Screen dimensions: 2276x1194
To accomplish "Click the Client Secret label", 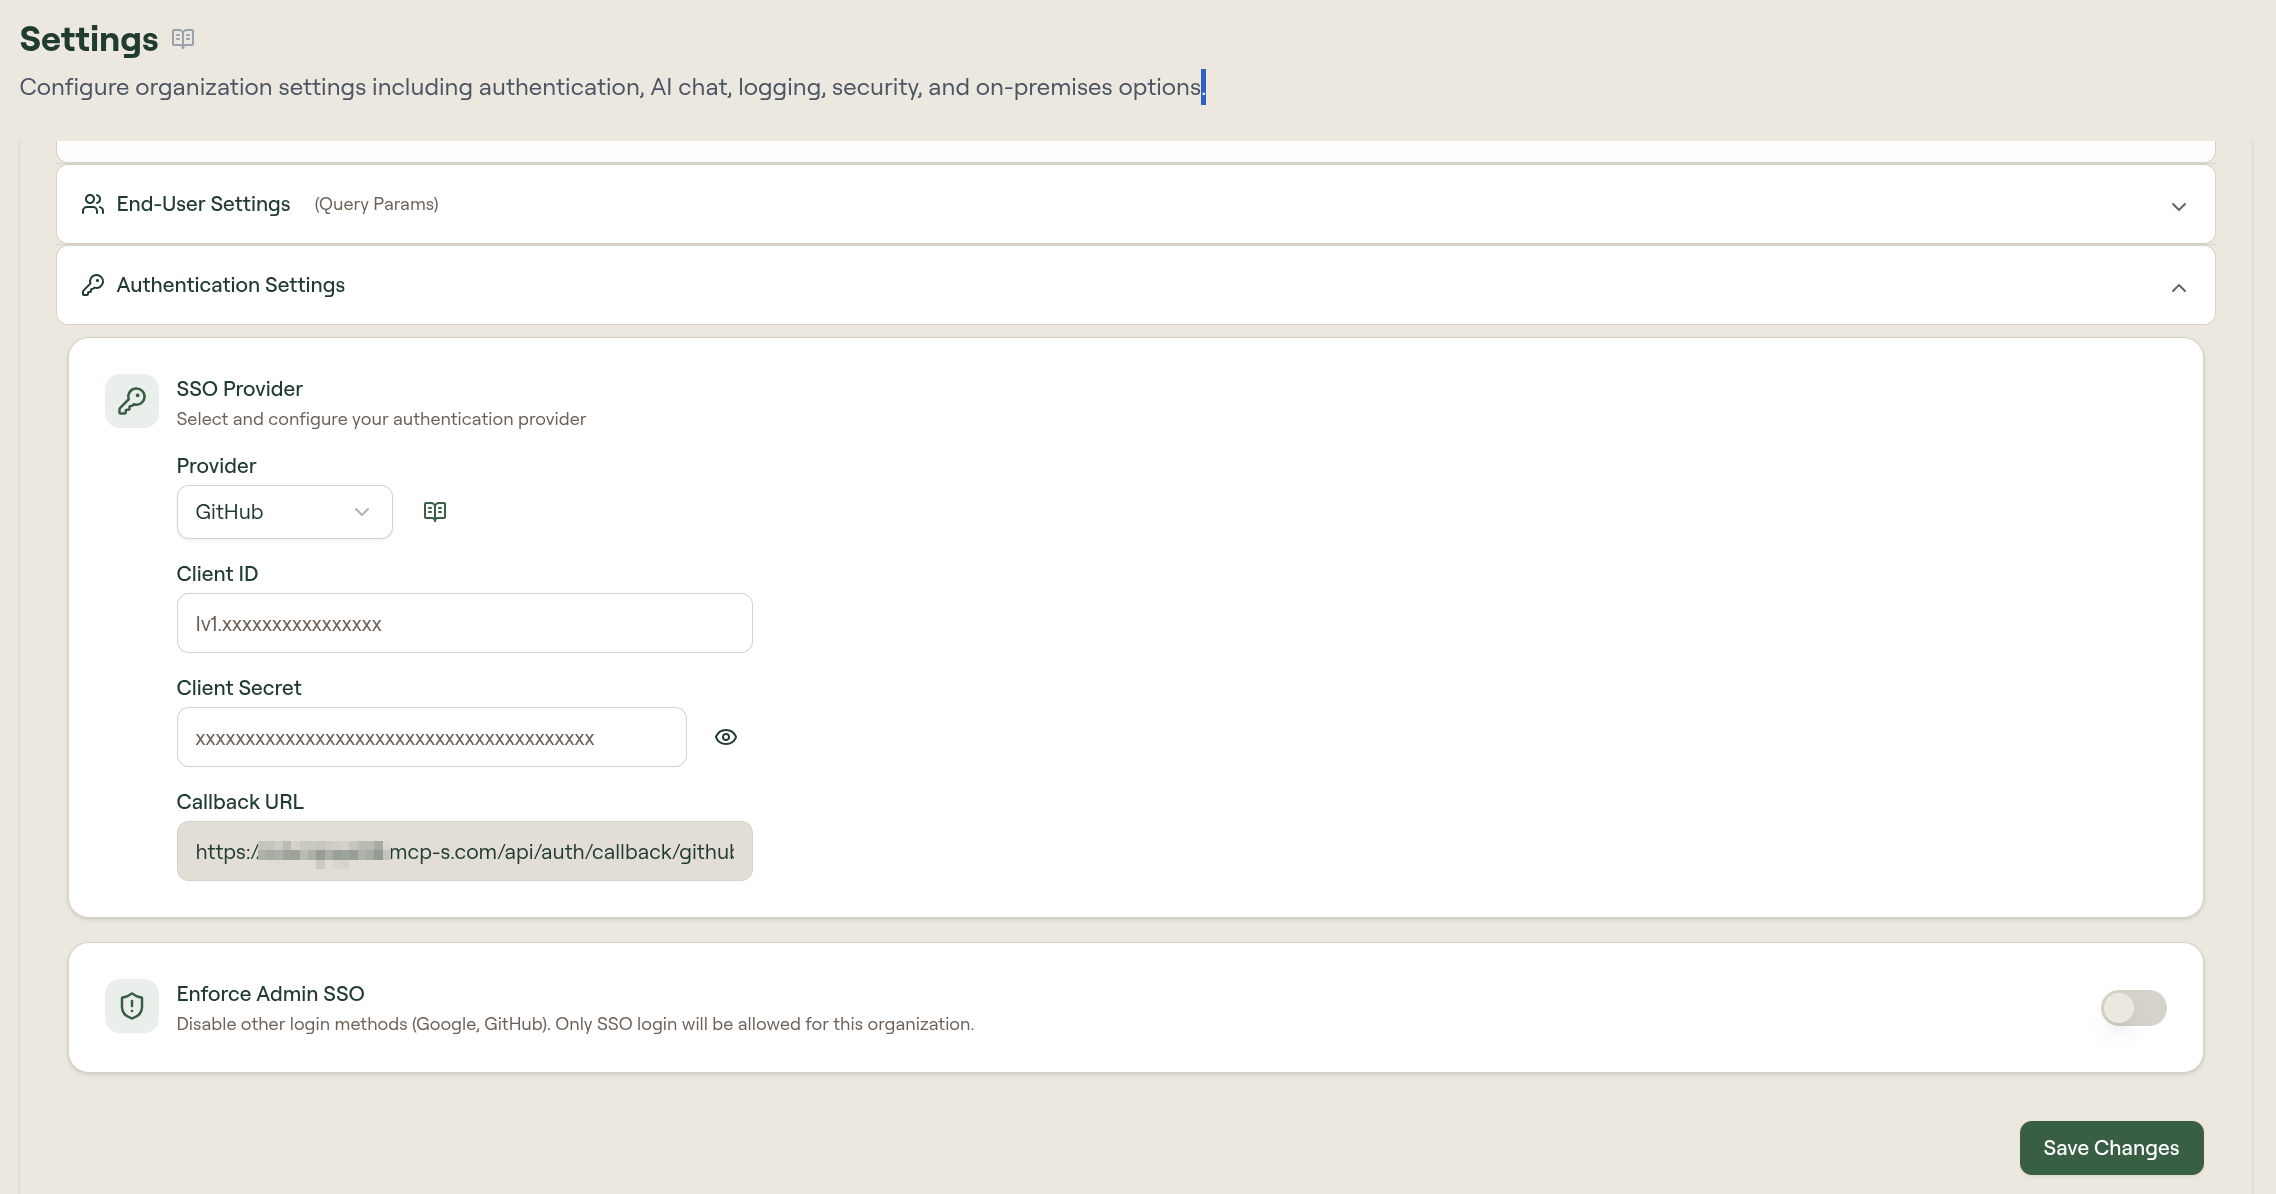I will click(x=239, y=688).
